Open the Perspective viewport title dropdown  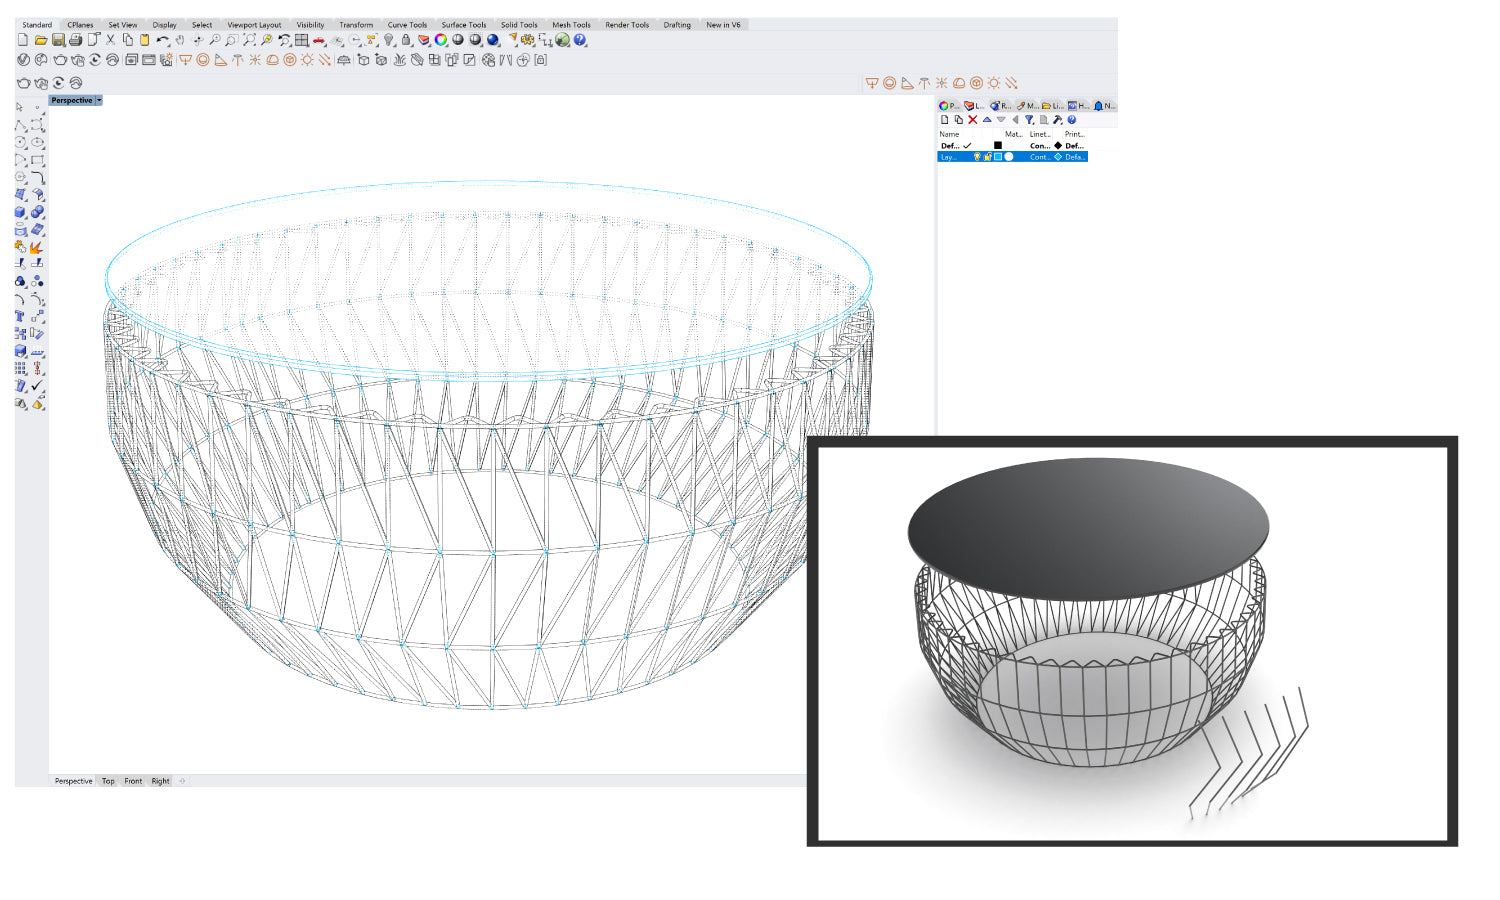click(x=97, y=100)
